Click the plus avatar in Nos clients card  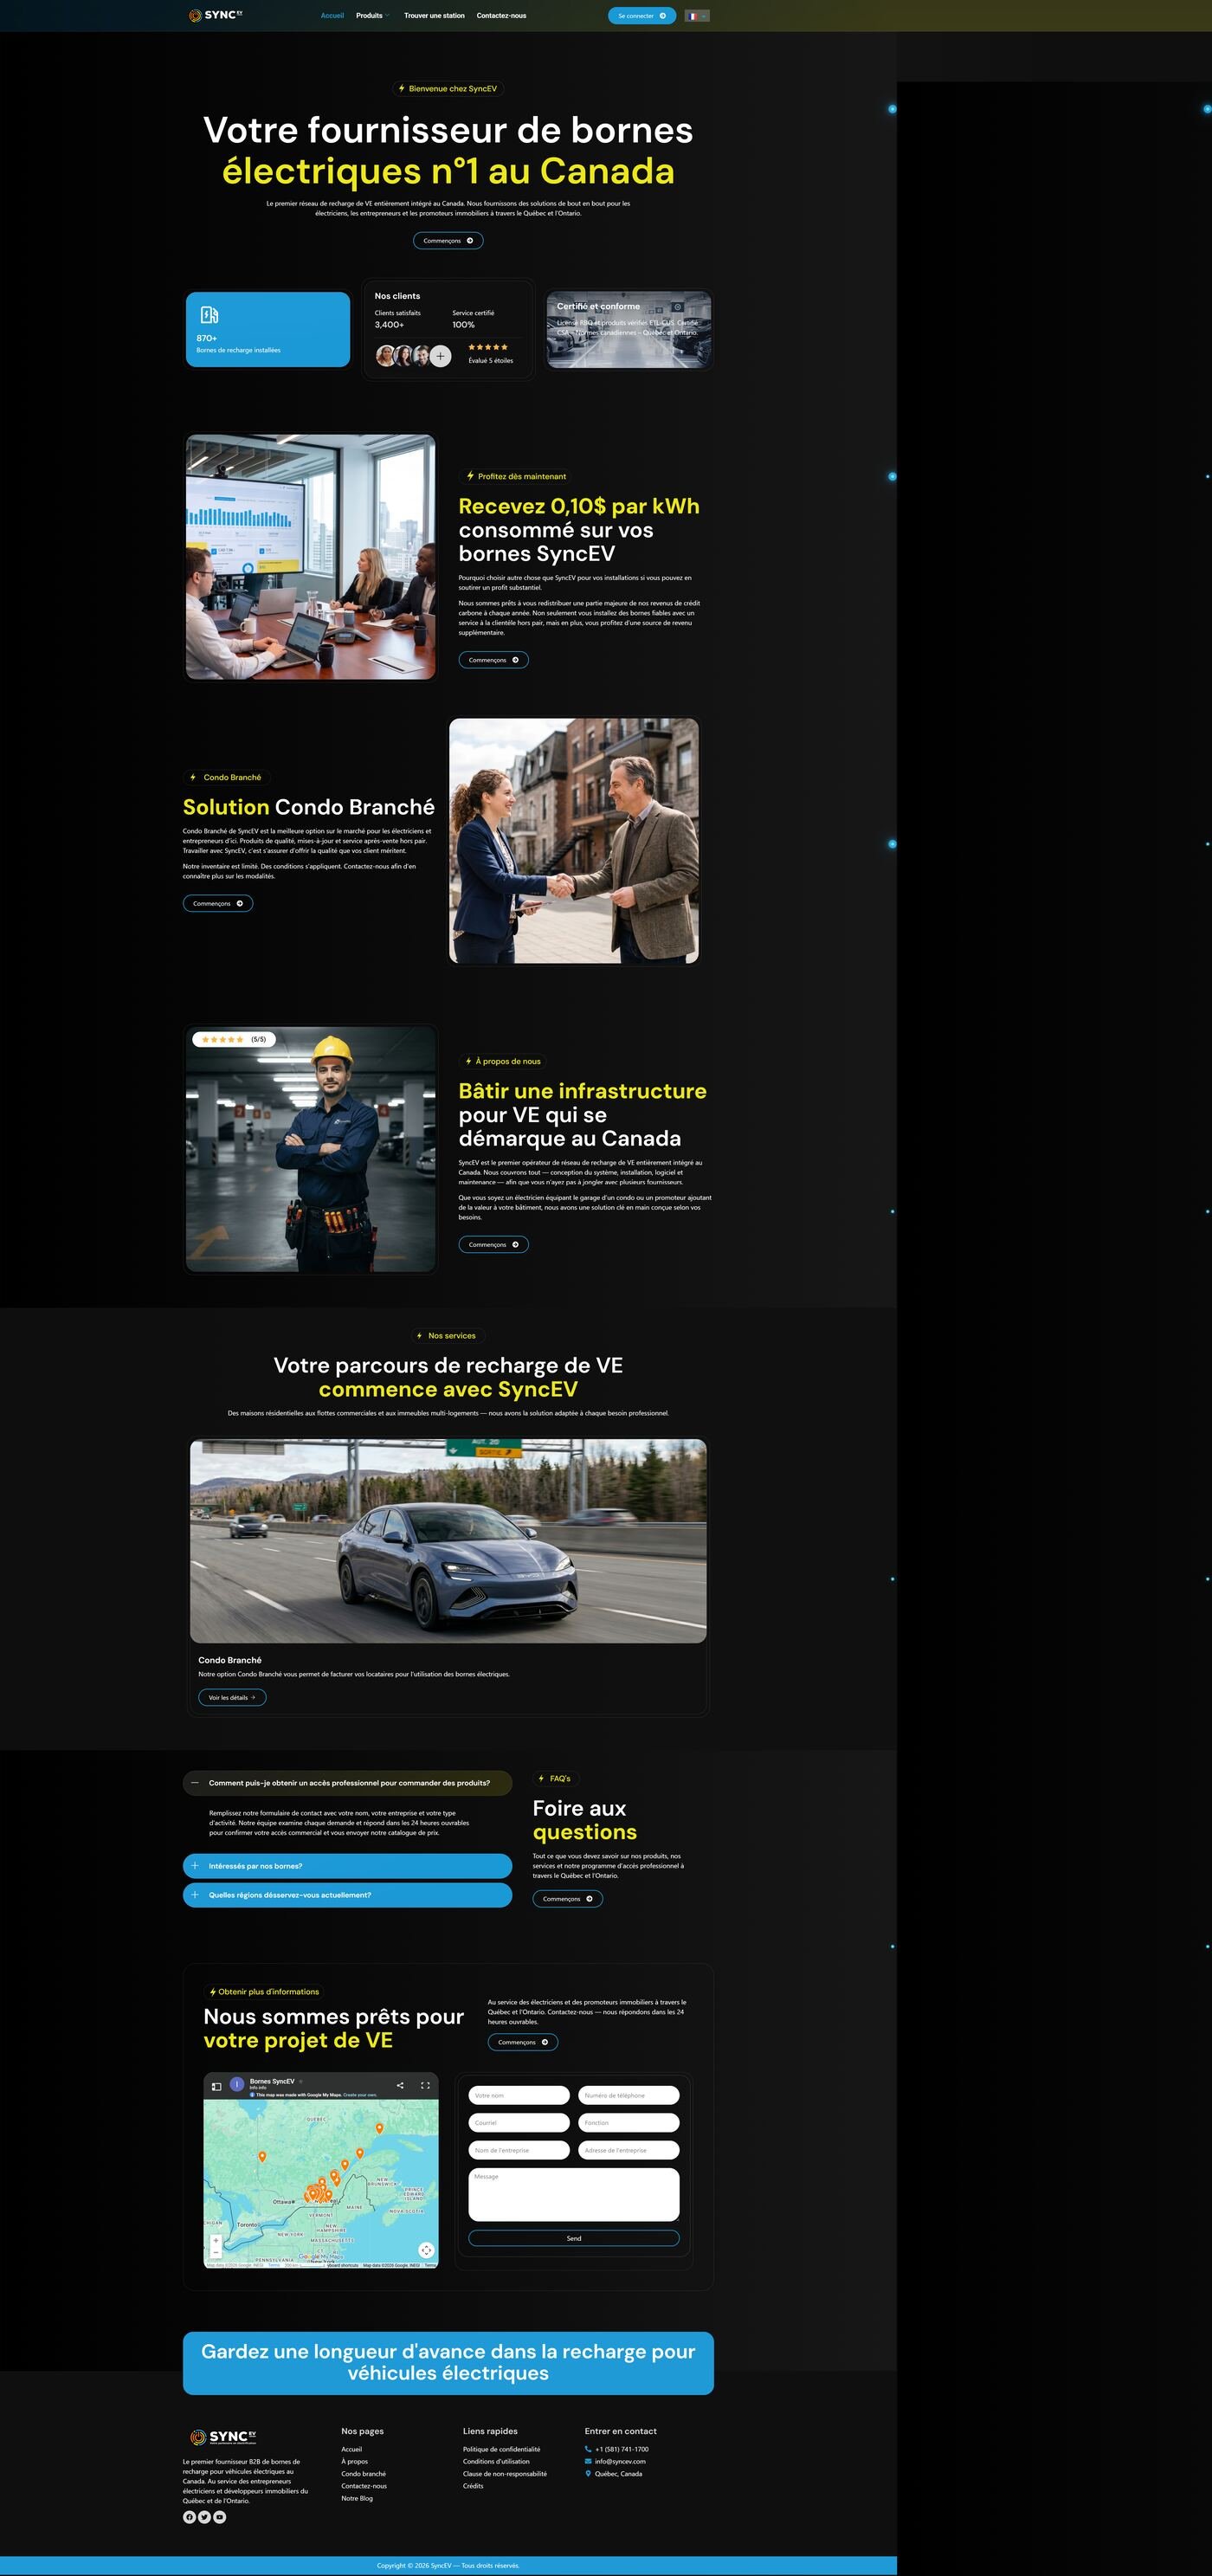[x=440, y=356]
